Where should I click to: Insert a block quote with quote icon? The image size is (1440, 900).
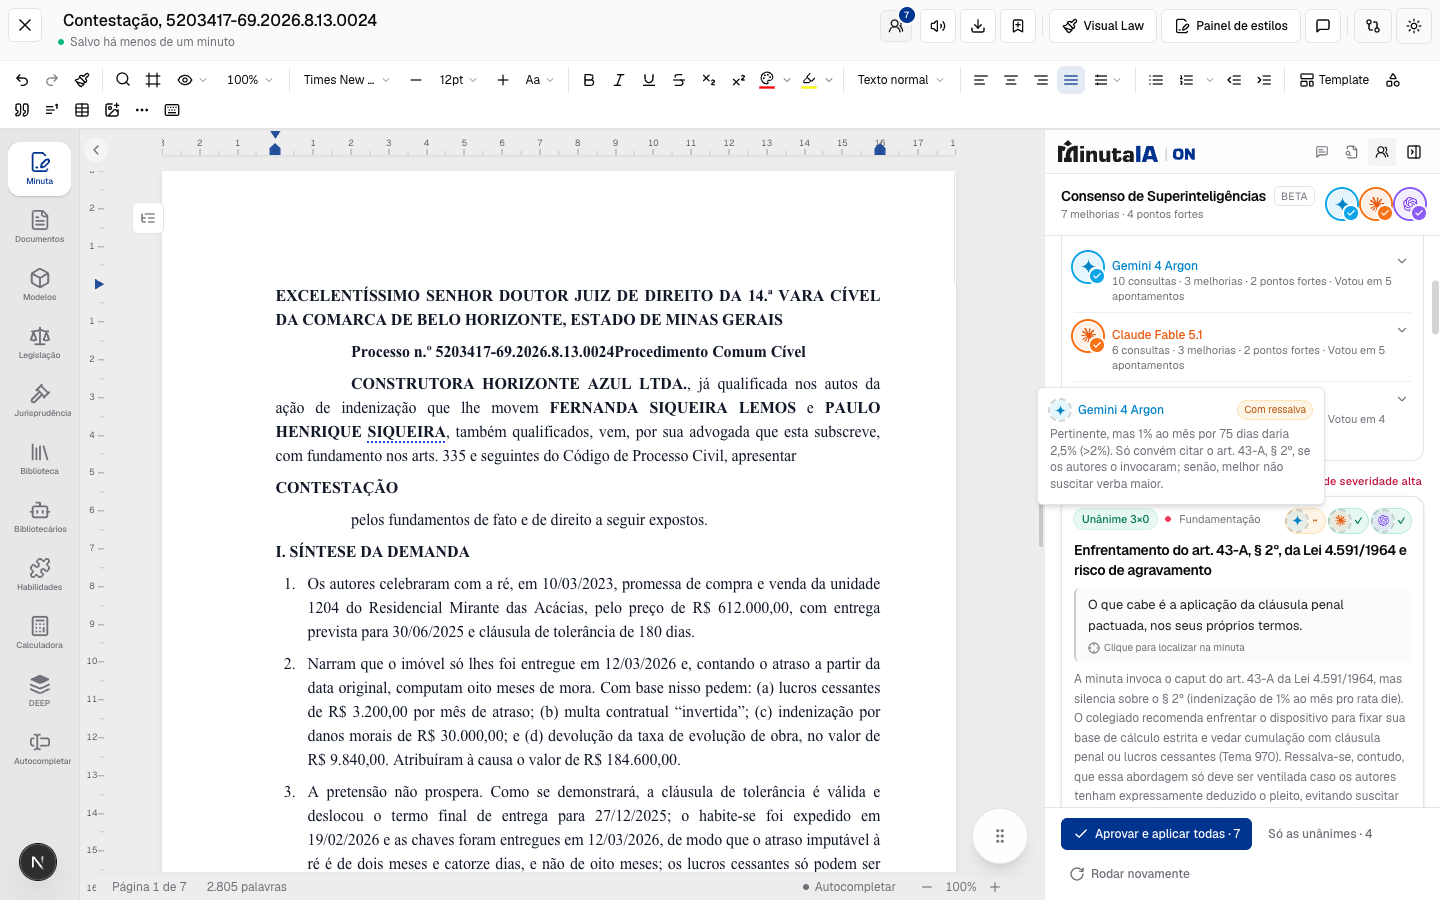point(22,110)
